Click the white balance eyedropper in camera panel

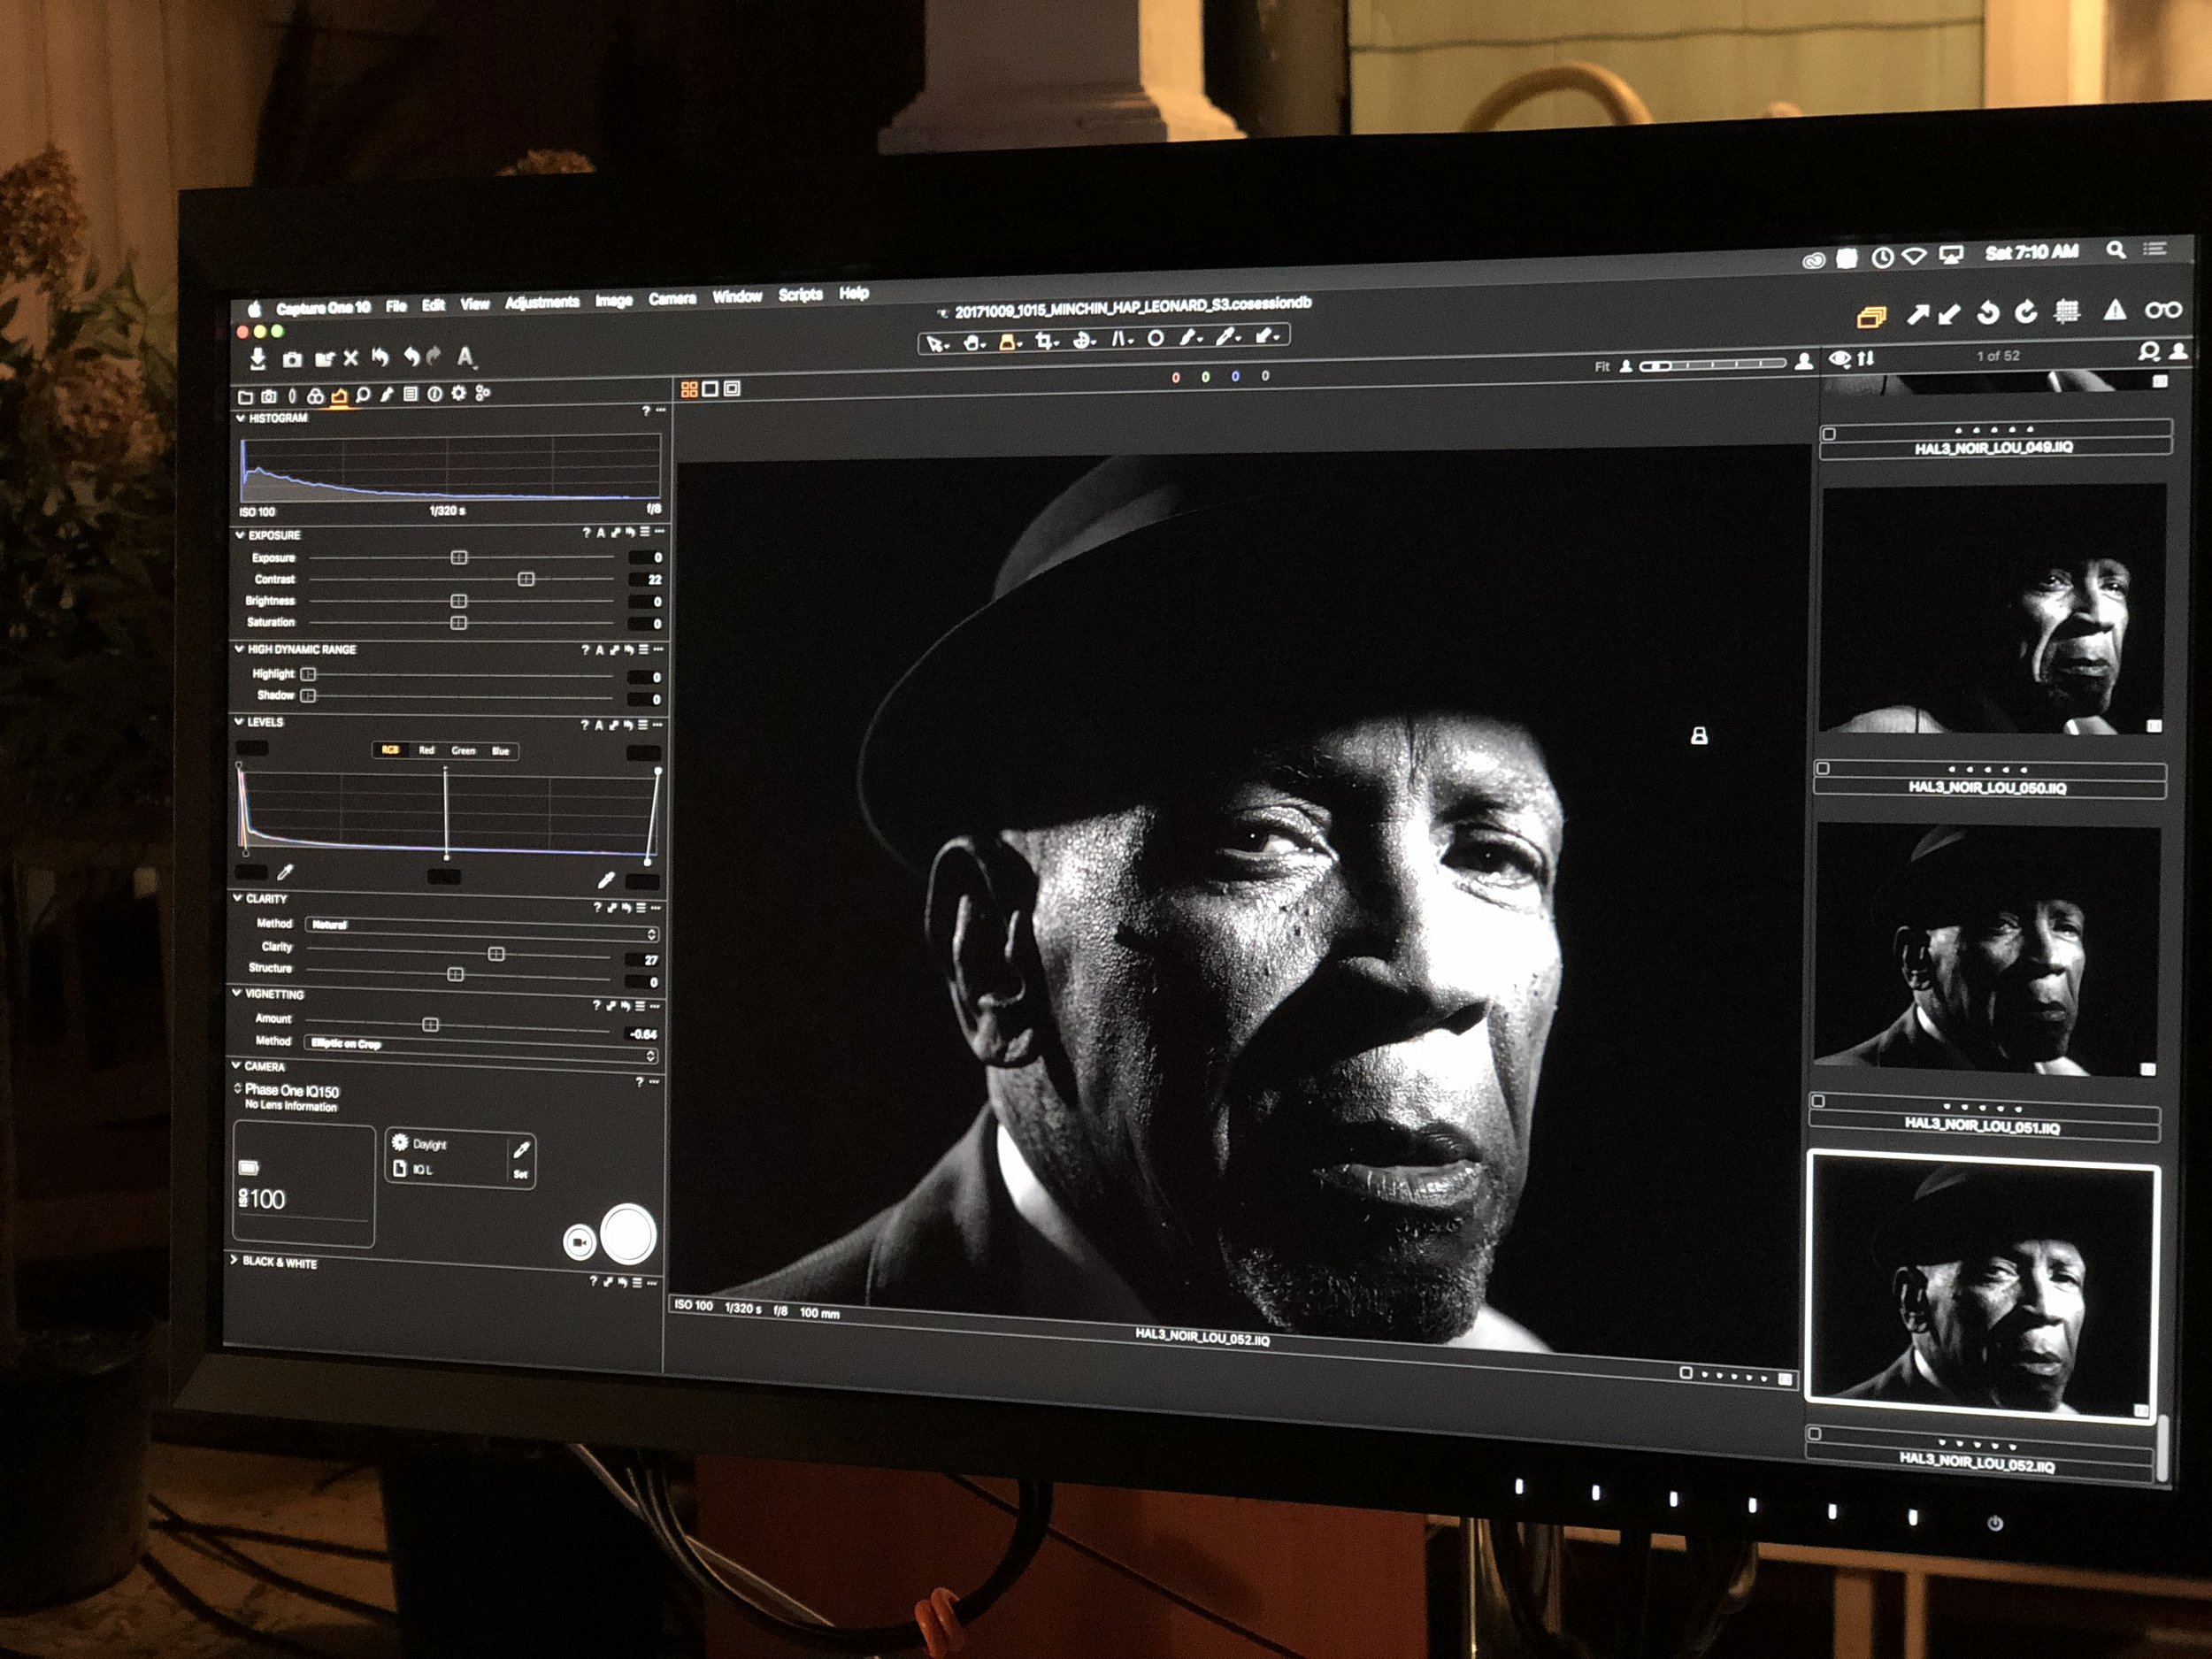click(x=521, y=1150)
